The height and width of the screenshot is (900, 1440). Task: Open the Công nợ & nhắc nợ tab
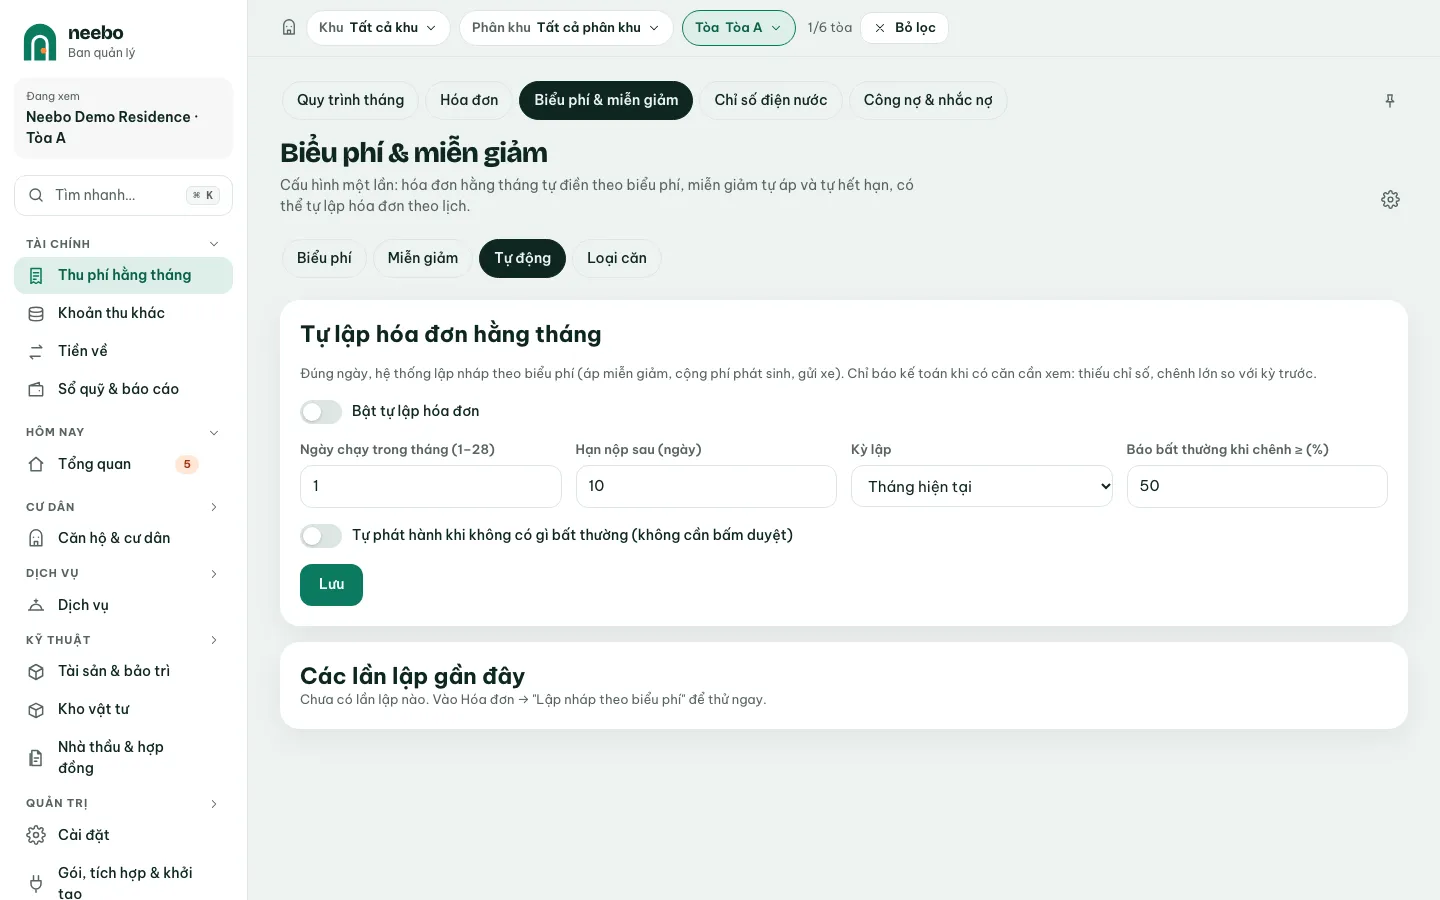click(x=928, y=100)
